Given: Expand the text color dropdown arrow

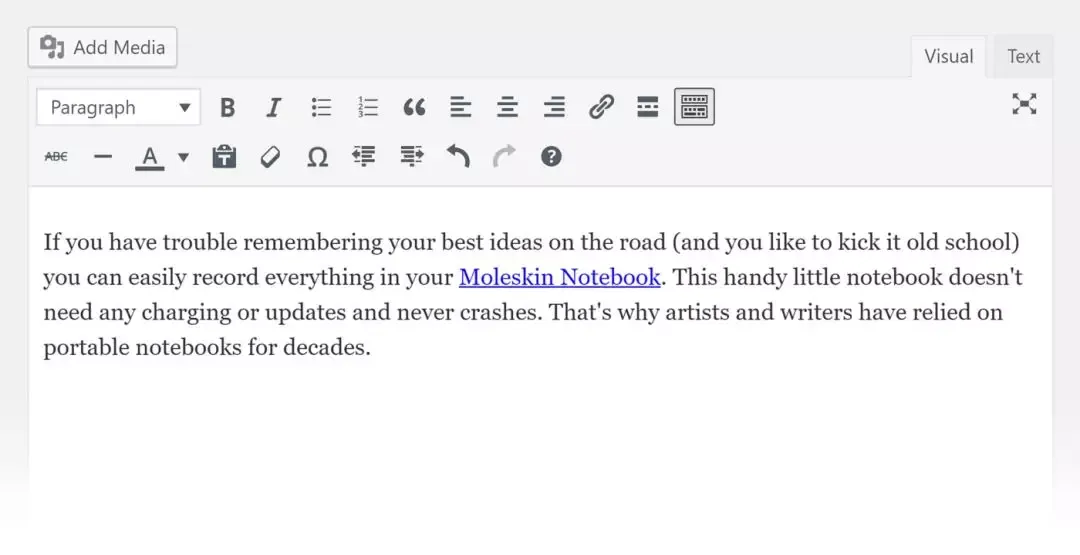Looking at the screenshot, I should (183, 157).
